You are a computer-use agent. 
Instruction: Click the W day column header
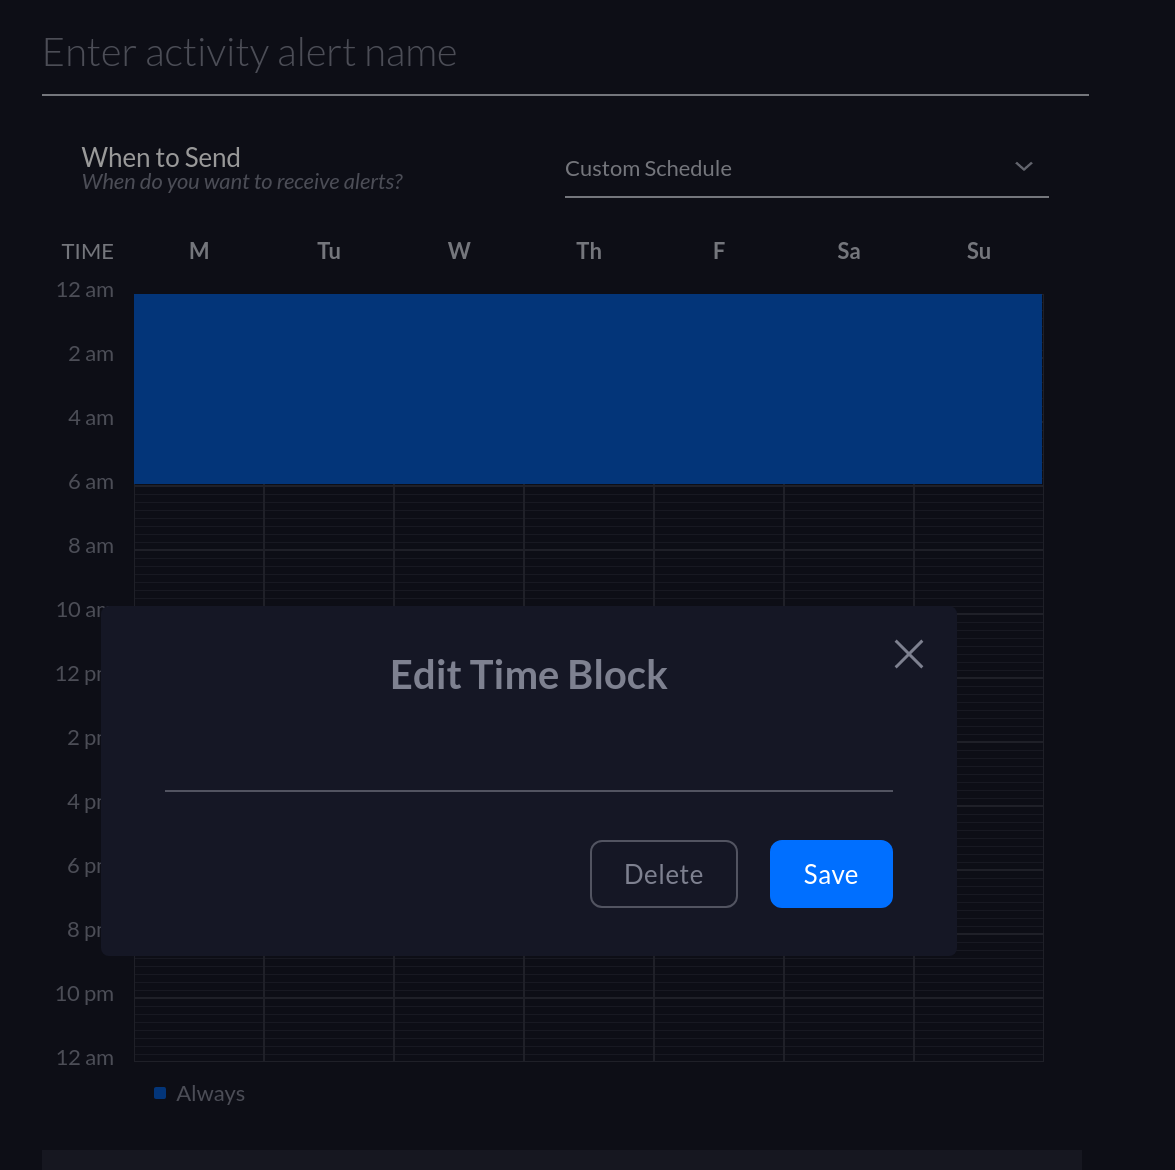click(x=459, y=251)
